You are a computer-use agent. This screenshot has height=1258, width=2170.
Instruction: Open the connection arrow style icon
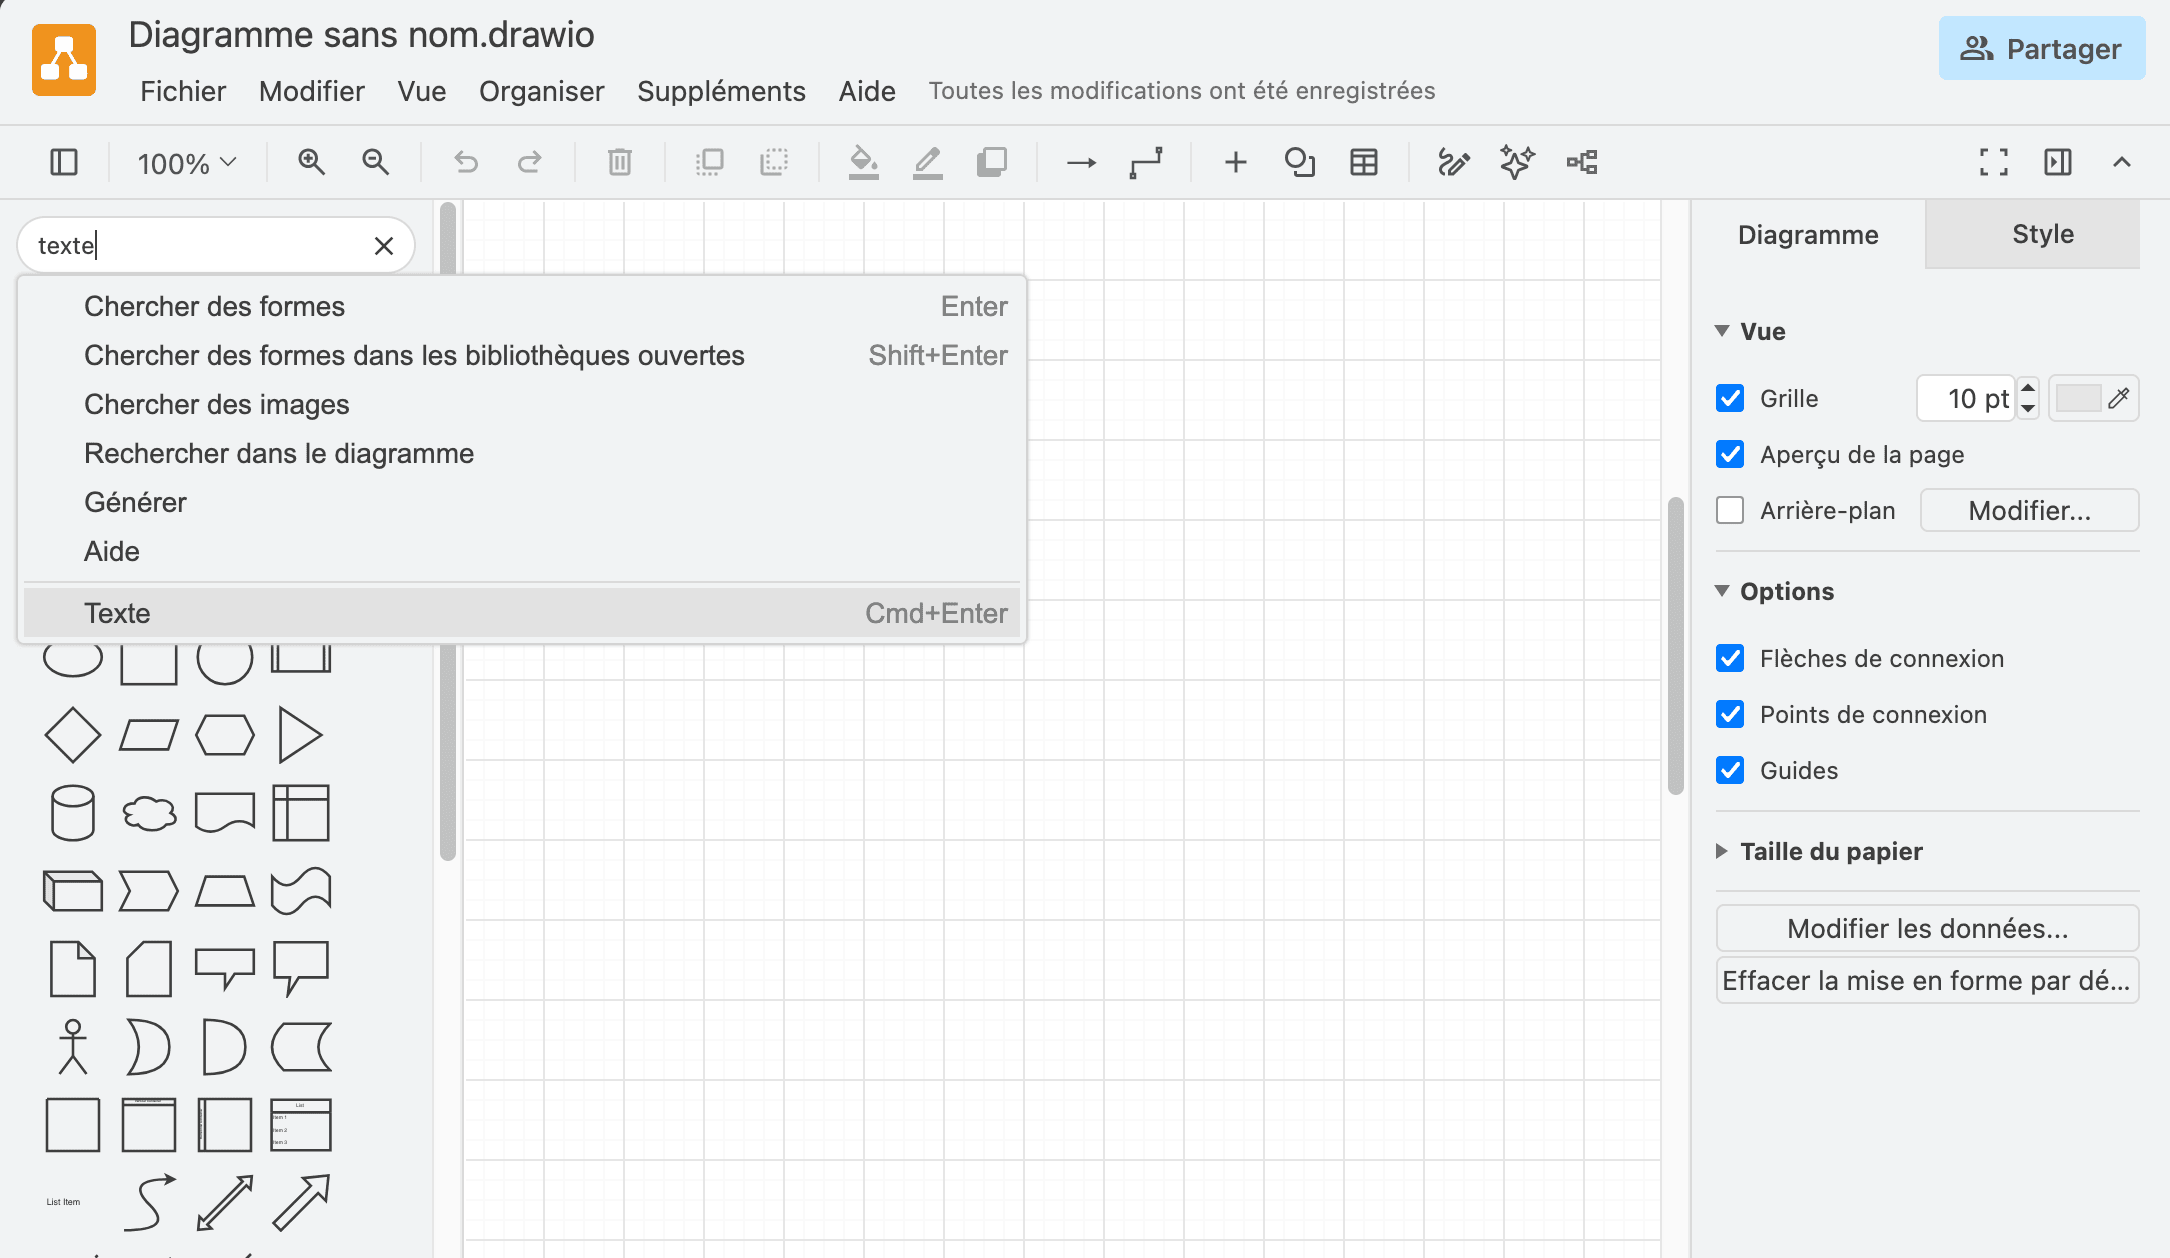click(1081, 162)
